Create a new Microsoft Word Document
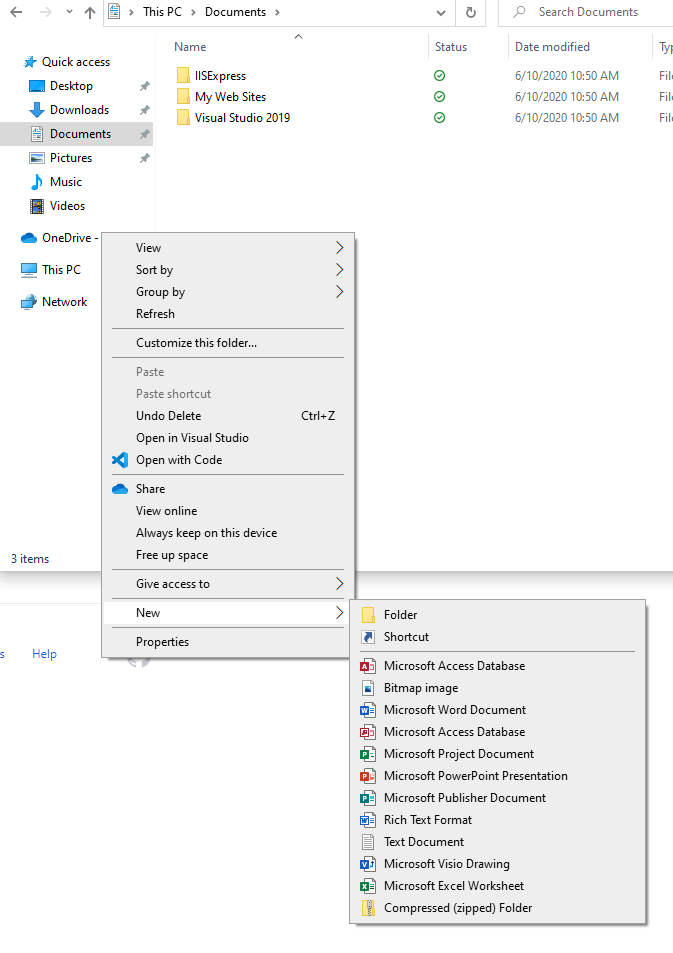This screenshot has height=953, width=673. (x=498, y=710)
